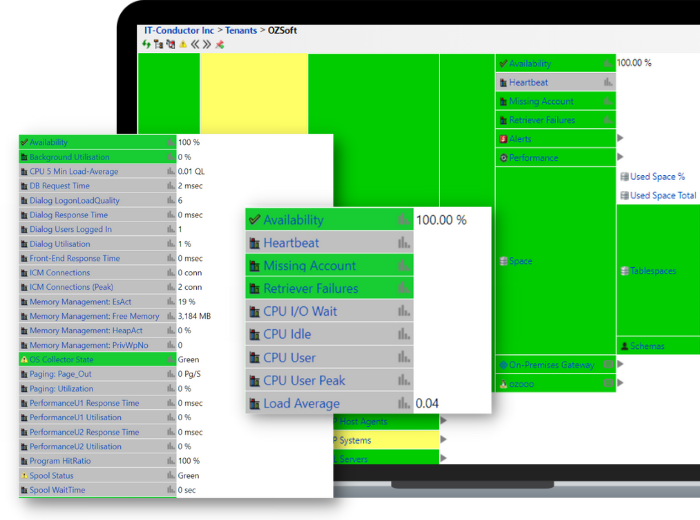Click the Space database icon
Screen dimensions: 700x520
(503, 261)
